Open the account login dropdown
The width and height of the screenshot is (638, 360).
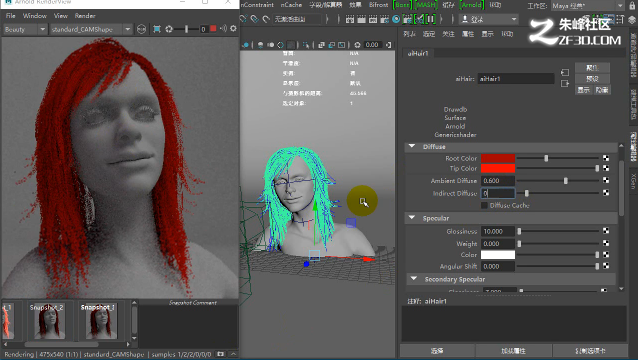(x=488, y=19)
